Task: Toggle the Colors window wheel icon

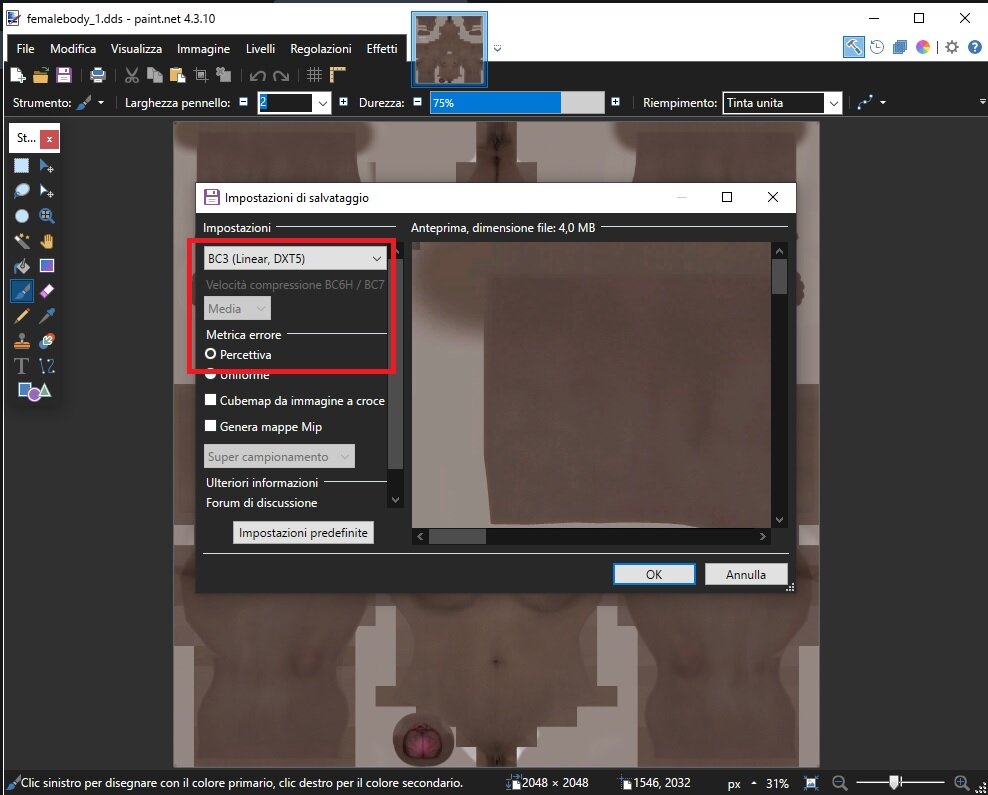Action: pos(922,47)
